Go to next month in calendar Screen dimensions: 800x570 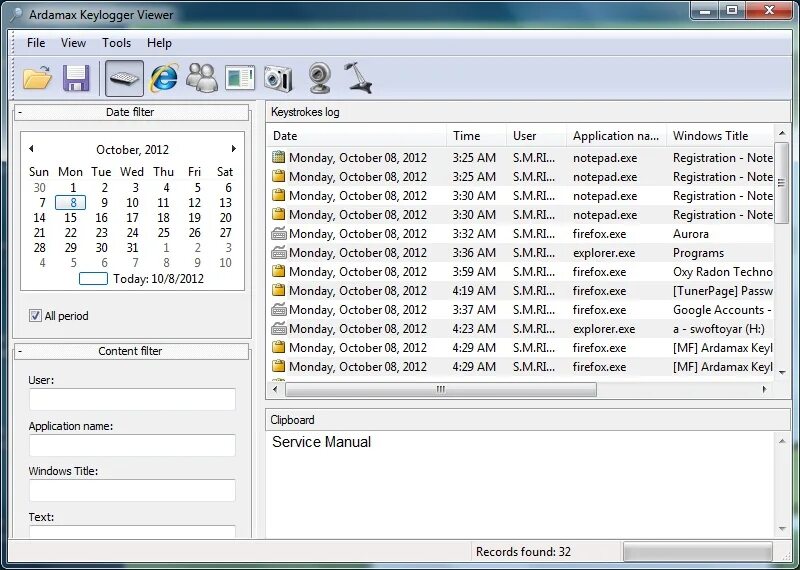(x=234, y=148)
